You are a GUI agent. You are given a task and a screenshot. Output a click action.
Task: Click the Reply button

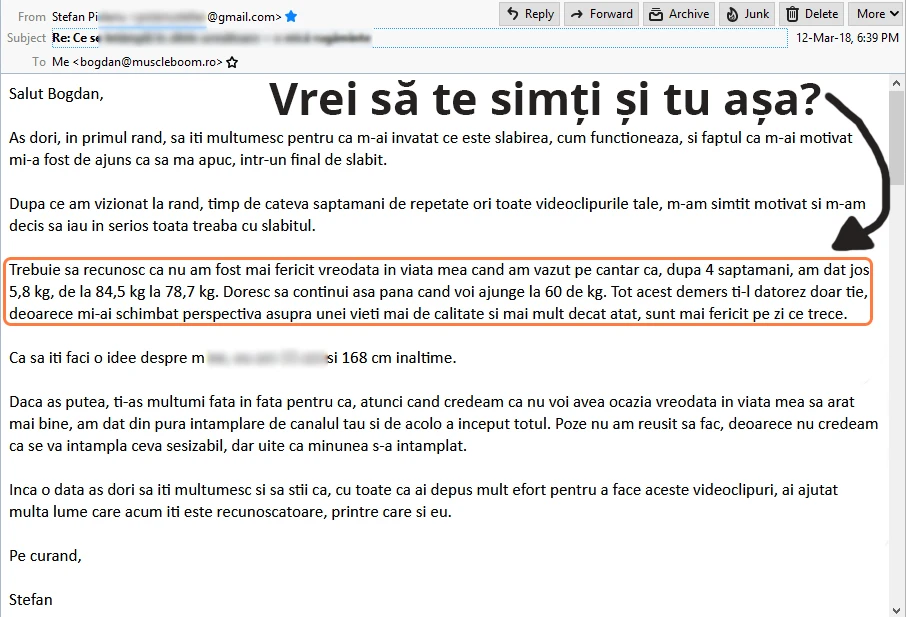pos(530,14)
